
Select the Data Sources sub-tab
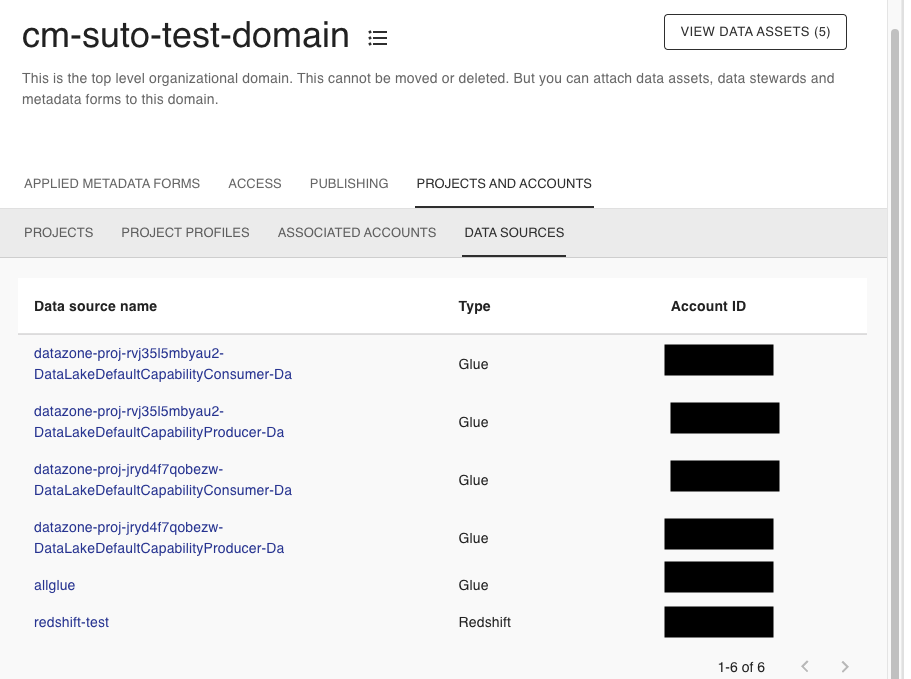[x=514, y=233]
